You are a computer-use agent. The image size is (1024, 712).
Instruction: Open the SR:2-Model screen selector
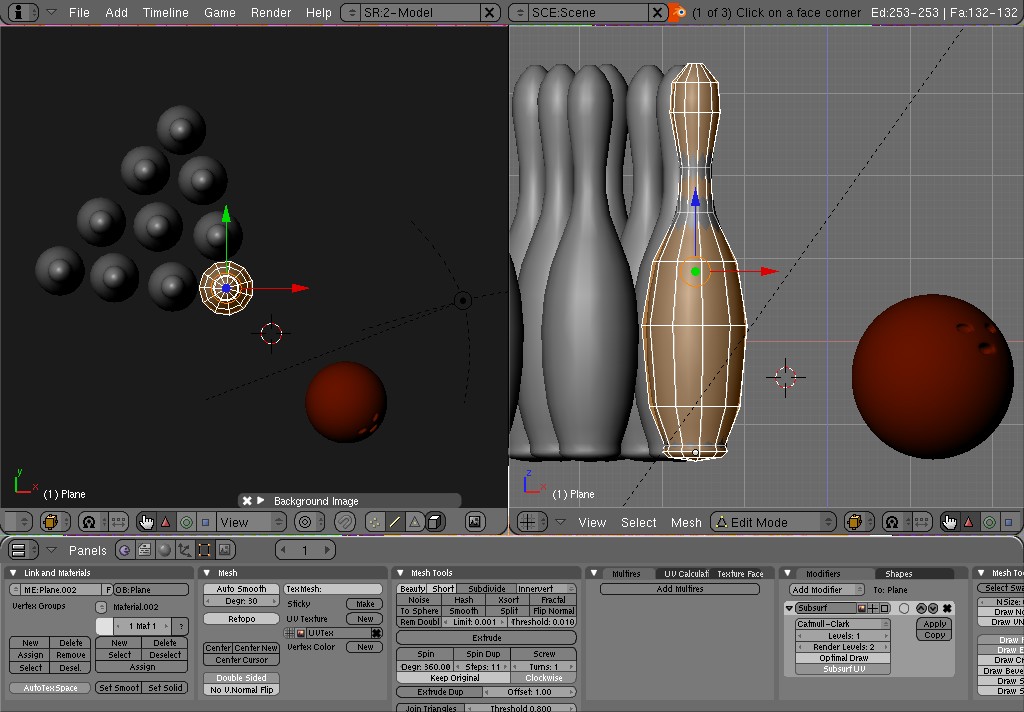coord(421,12)
